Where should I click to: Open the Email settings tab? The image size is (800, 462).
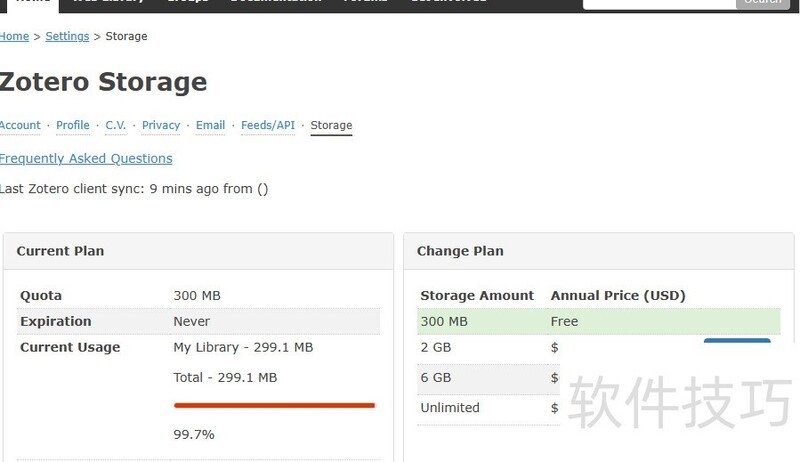tap(210, 125)
